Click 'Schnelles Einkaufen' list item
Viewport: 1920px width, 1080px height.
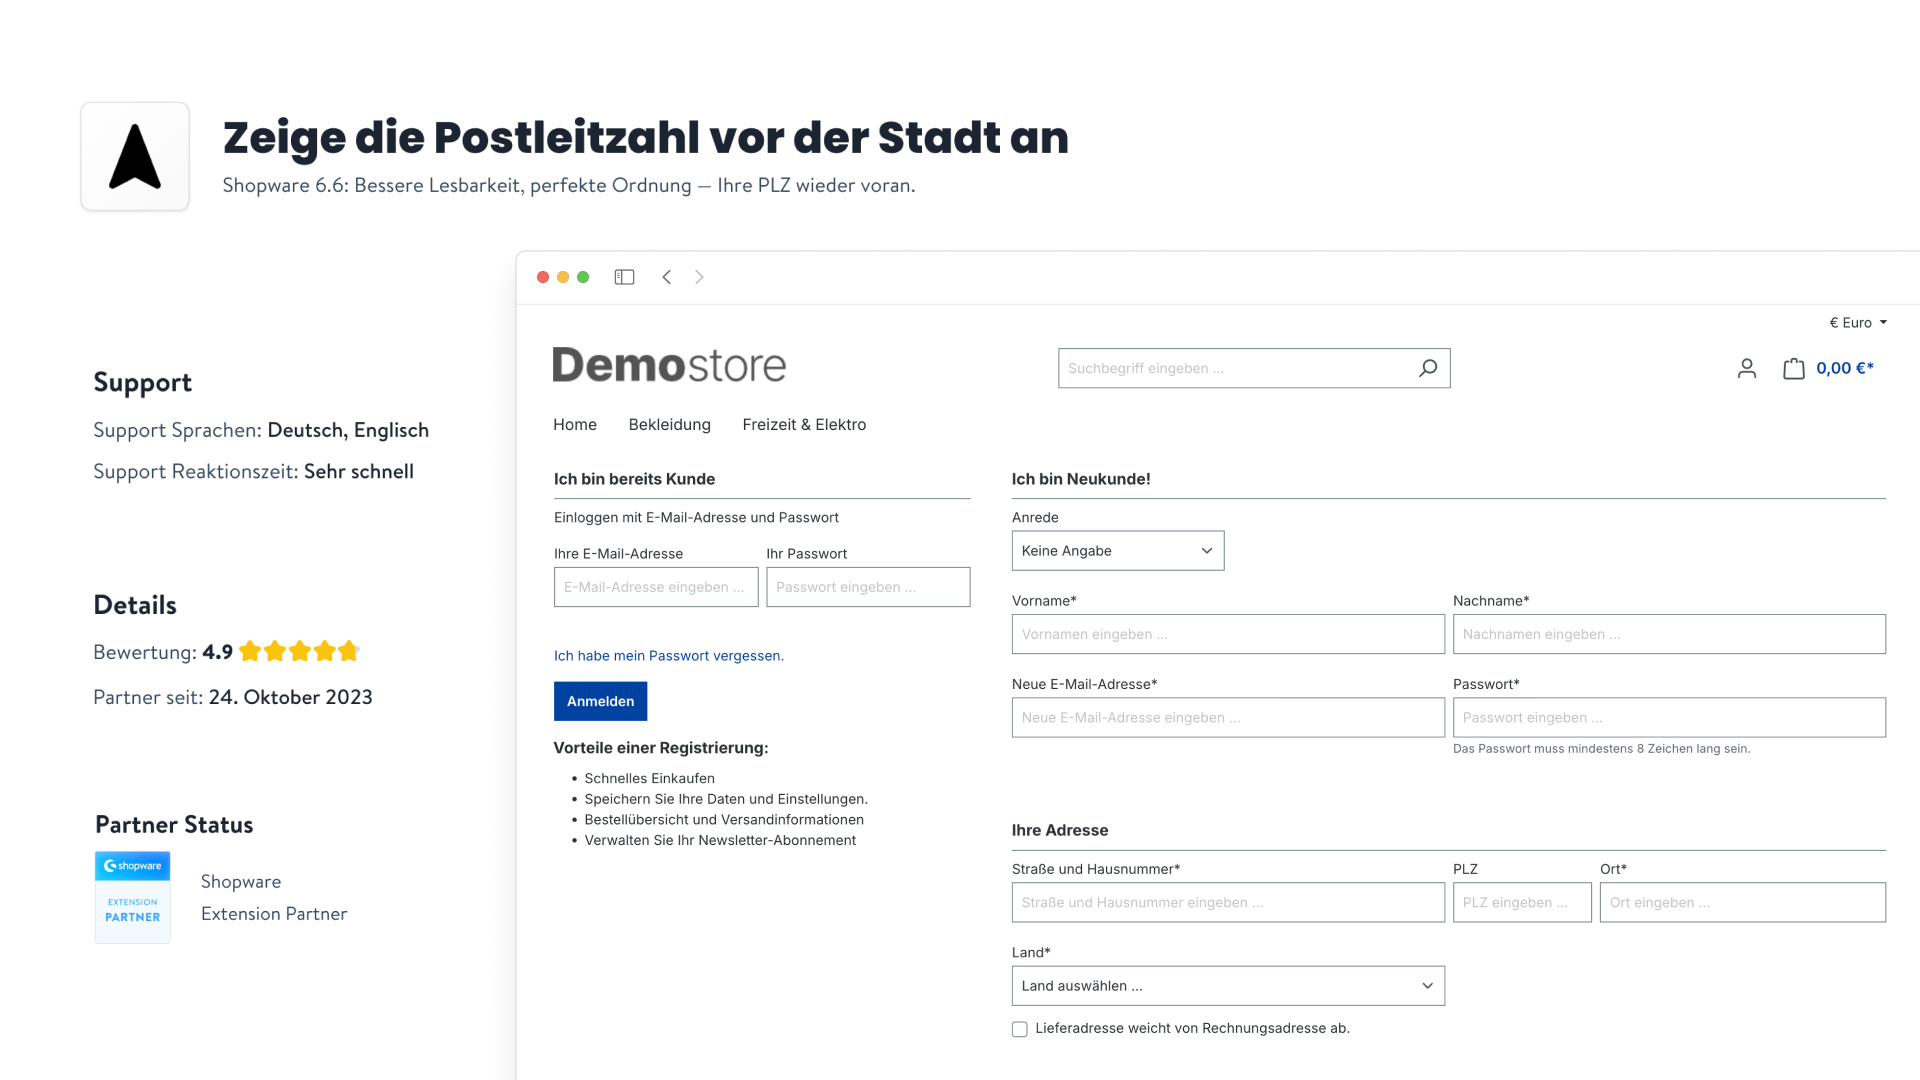649,778
